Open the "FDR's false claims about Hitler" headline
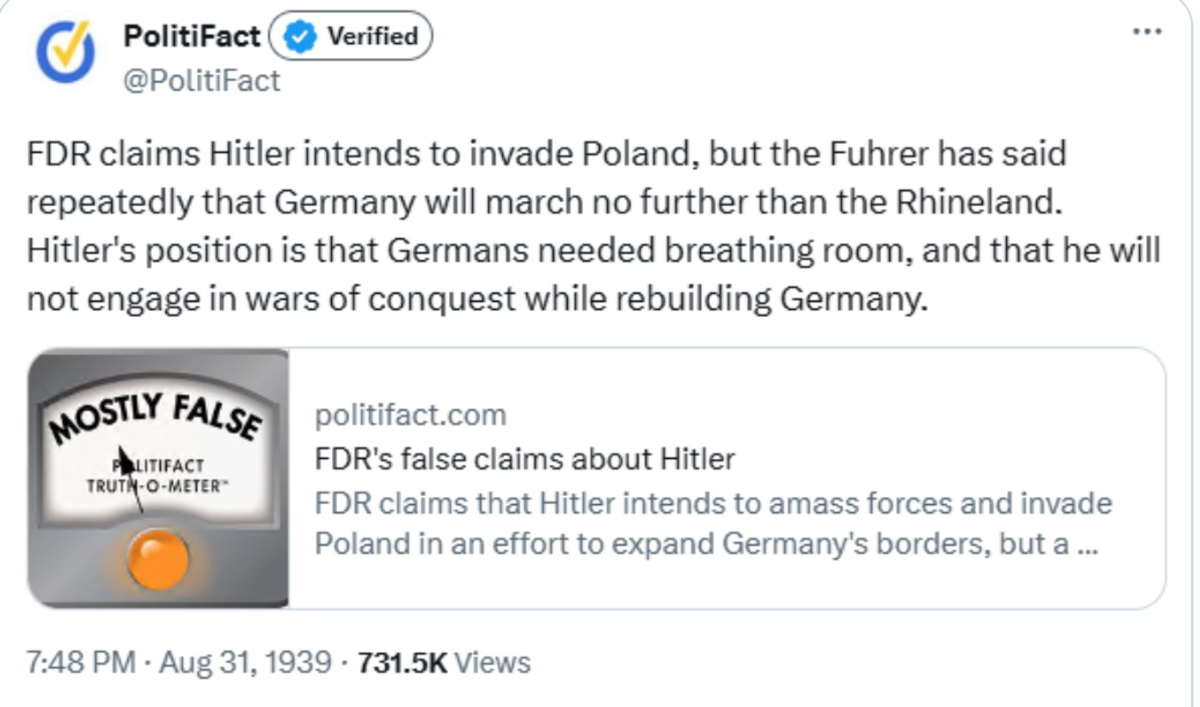This screenshot has width=1200, height=707. [x=524, y=459]
